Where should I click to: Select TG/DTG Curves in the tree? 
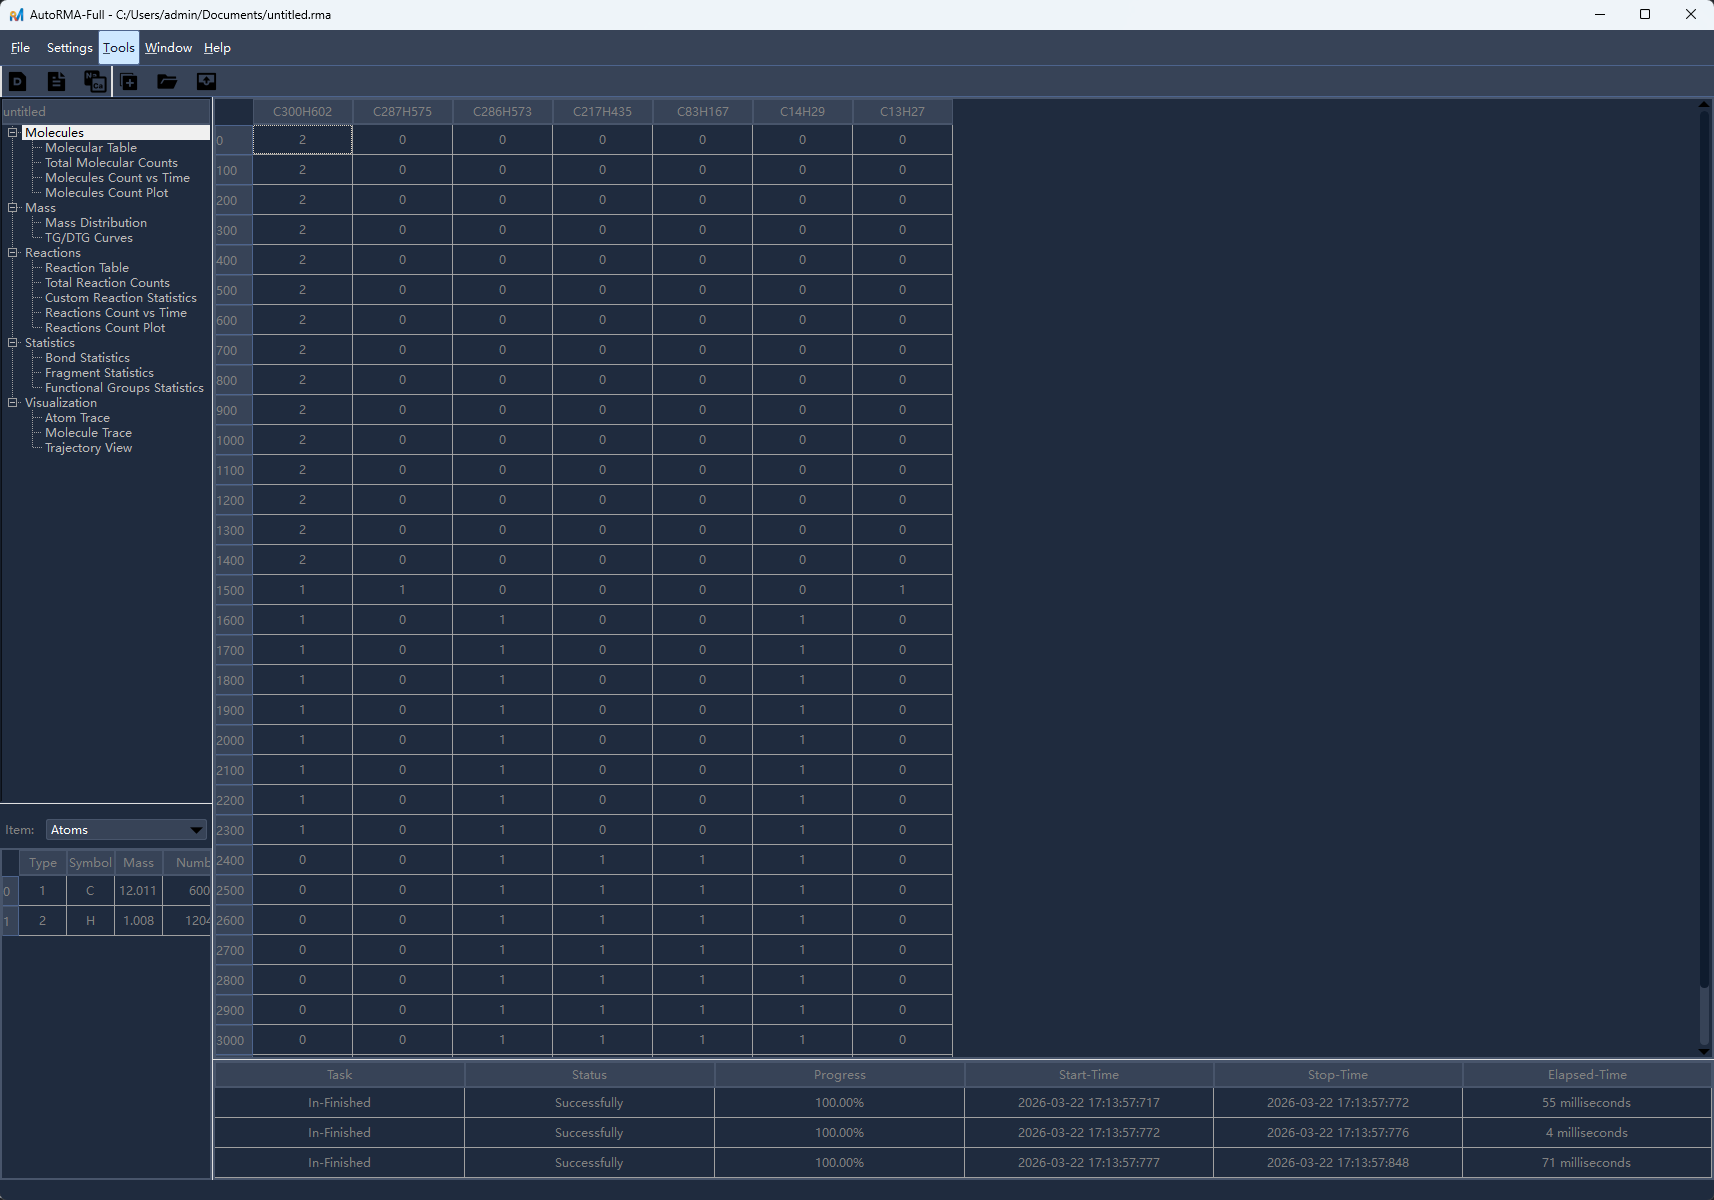pyautogui.click(x=88, y=238)
